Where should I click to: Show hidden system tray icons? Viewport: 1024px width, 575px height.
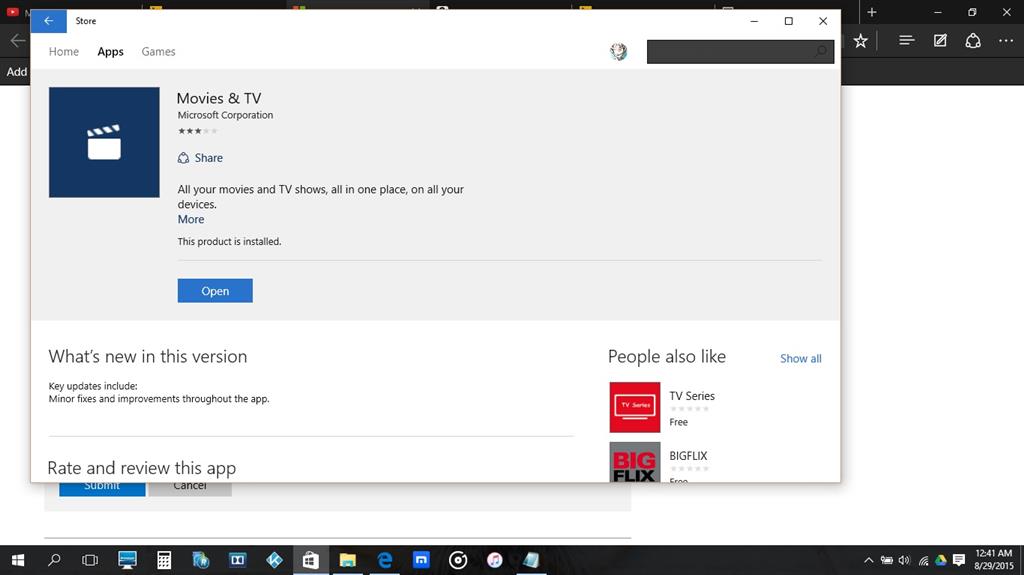tap(869, 560)
